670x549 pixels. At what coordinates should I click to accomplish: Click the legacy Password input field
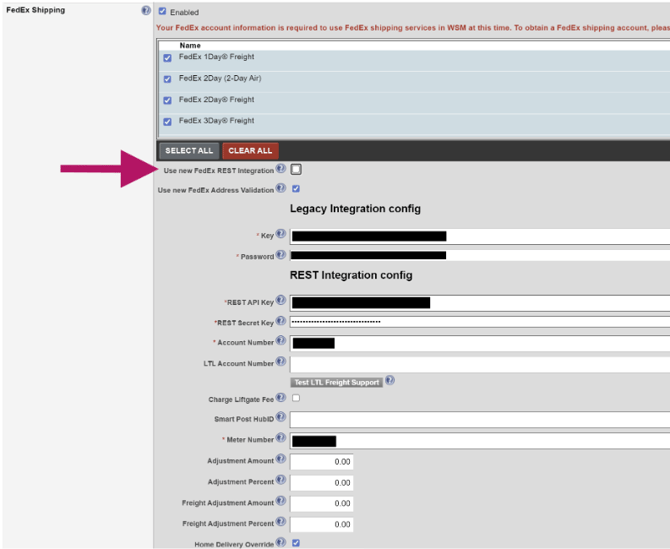click(x=480, y=255)
